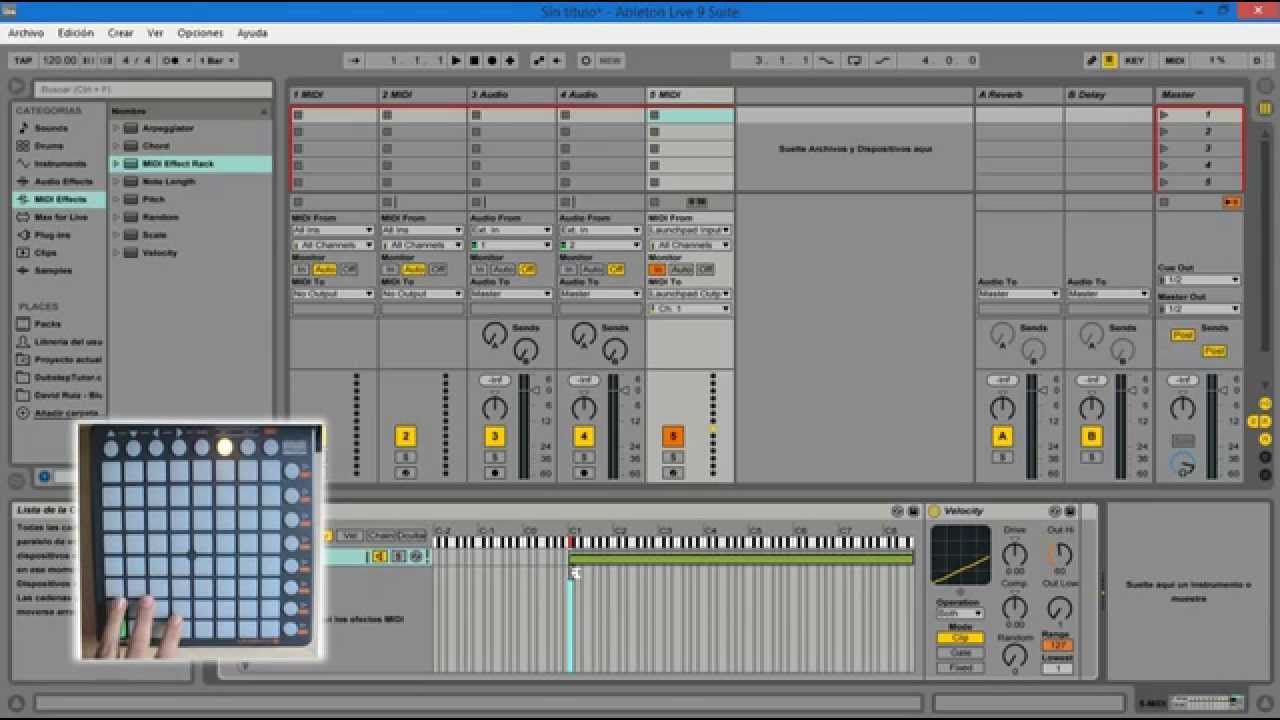
Task: Toggle the B Delay track activator
Action: [1091, 436]
